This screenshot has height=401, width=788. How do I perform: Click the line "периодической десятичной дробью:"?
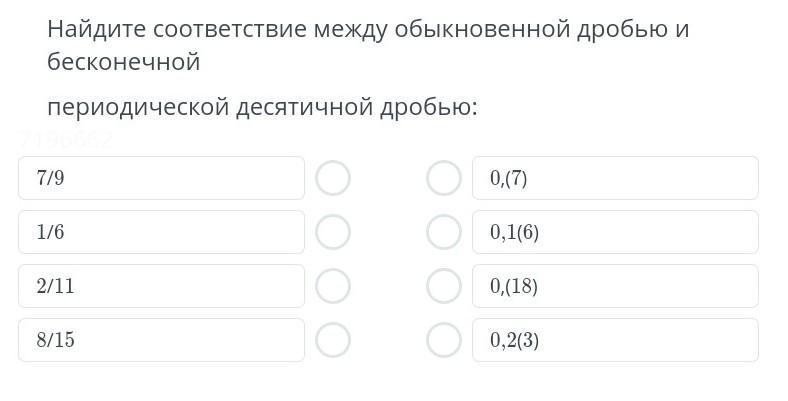262,106
